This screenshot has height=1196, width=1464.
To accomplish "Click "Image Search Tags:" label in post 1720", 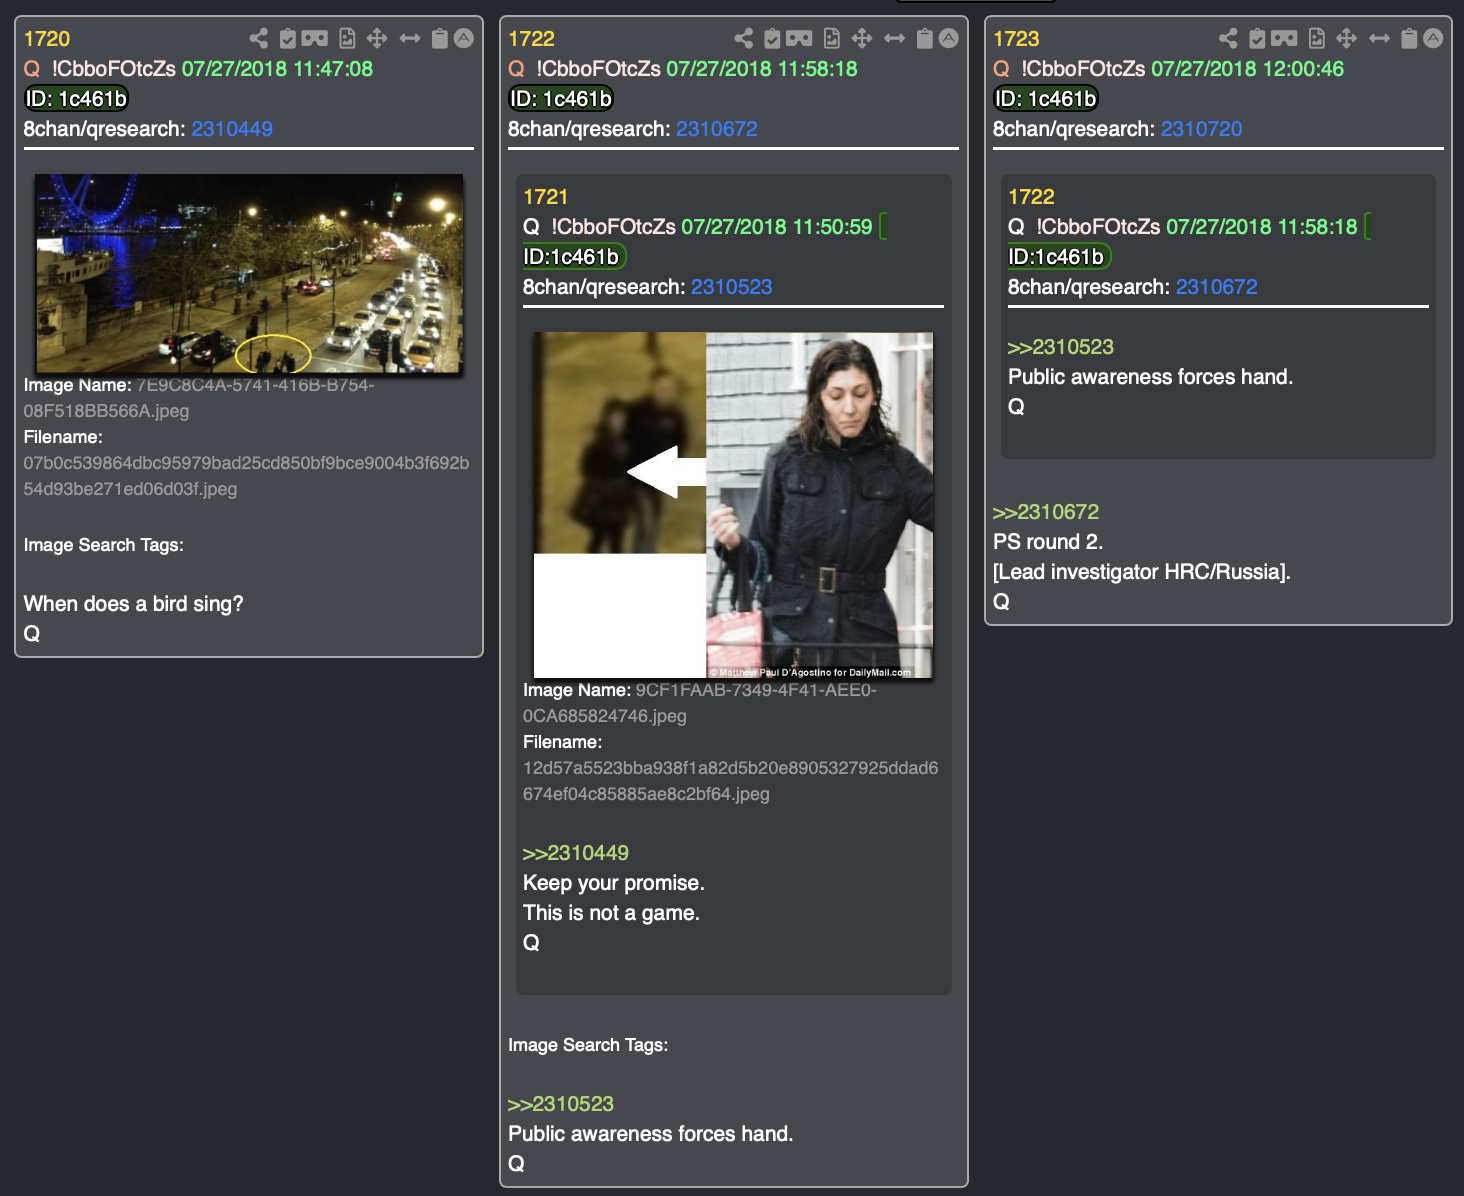I will pos(103,545).
